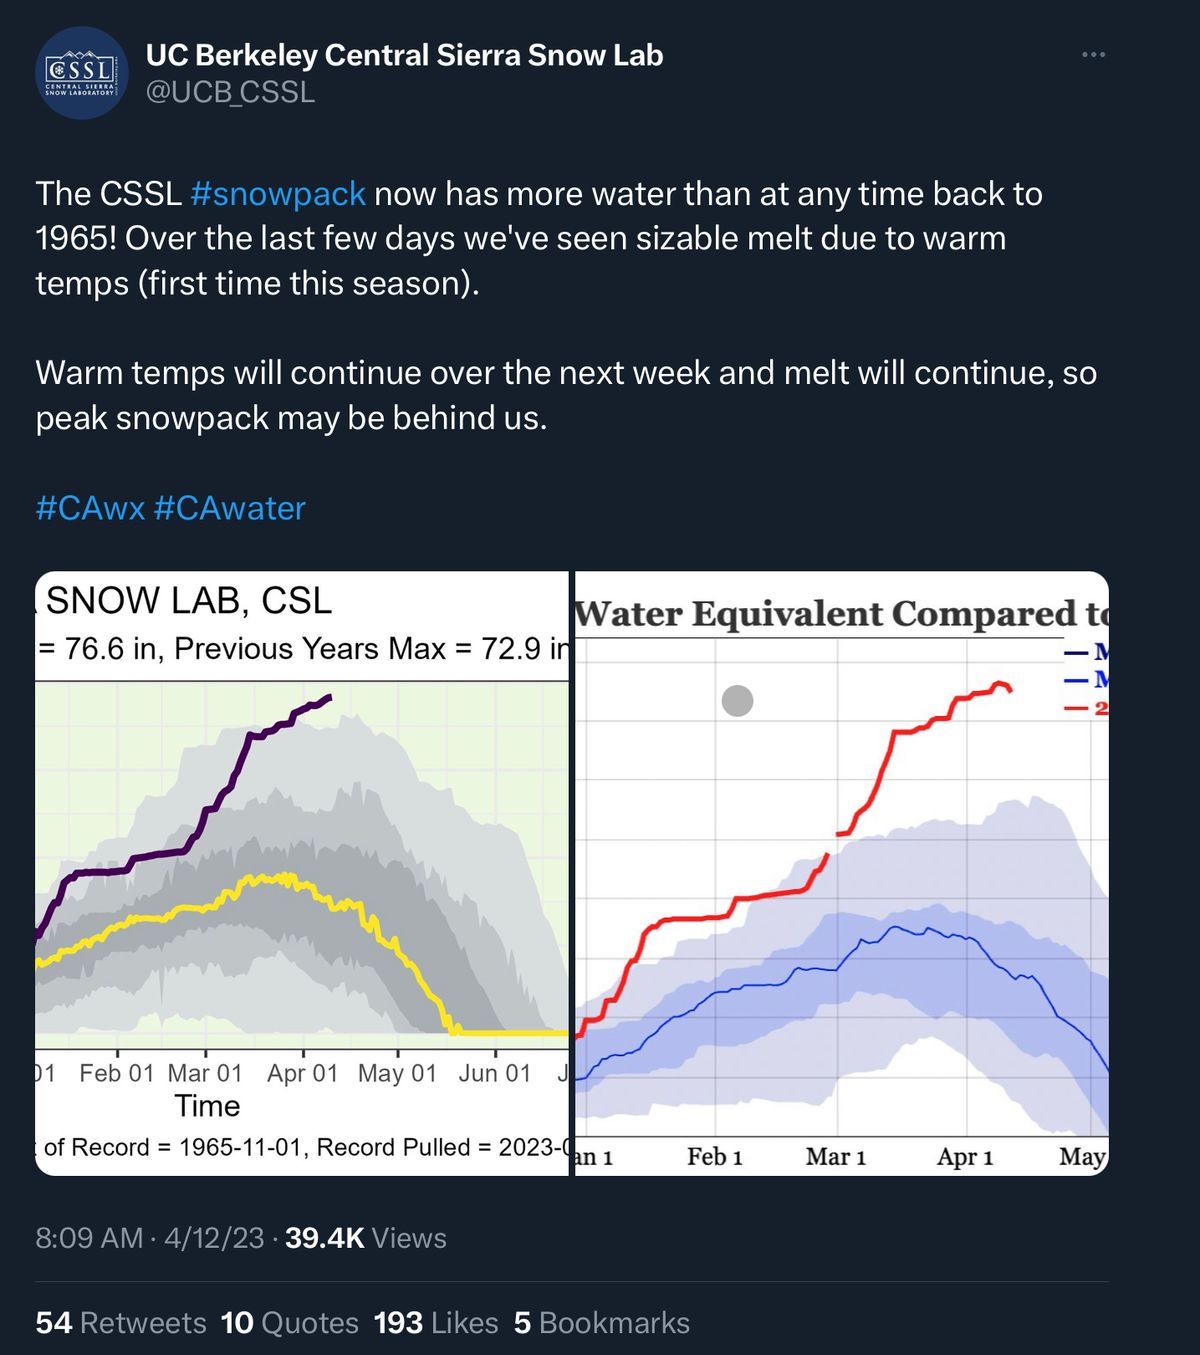Image resolution: width=1200 pixels, height=1355 pixels.
Task: Open the right Water Equivalent chart image
Action: (x=841, y=873)
